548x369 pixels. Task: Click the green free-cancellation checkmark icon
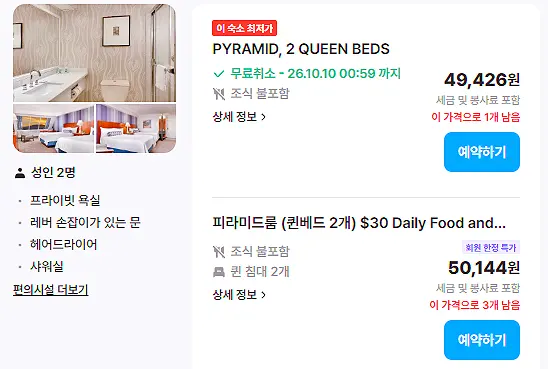click(219, 74)
